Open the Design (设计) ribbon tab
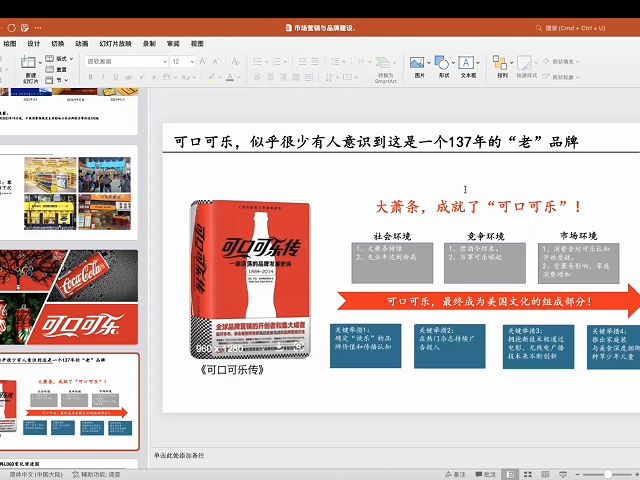Image resolution: width=640 pixels, height=480 pixels. [x=33, y=44]
